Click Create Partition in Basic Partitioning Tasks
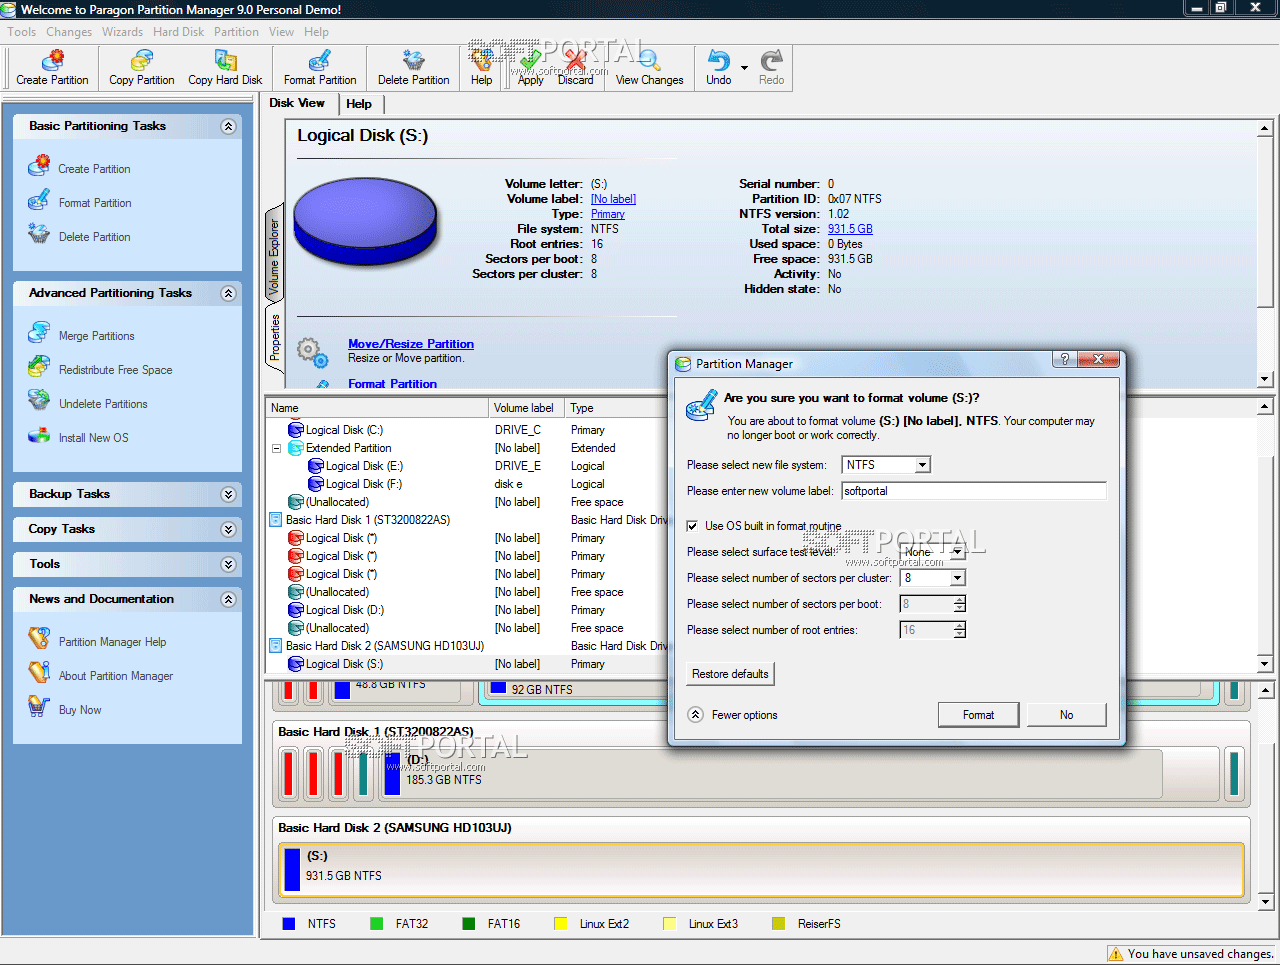The width and height of the screenshot is (1280, 965). point(94,169)
